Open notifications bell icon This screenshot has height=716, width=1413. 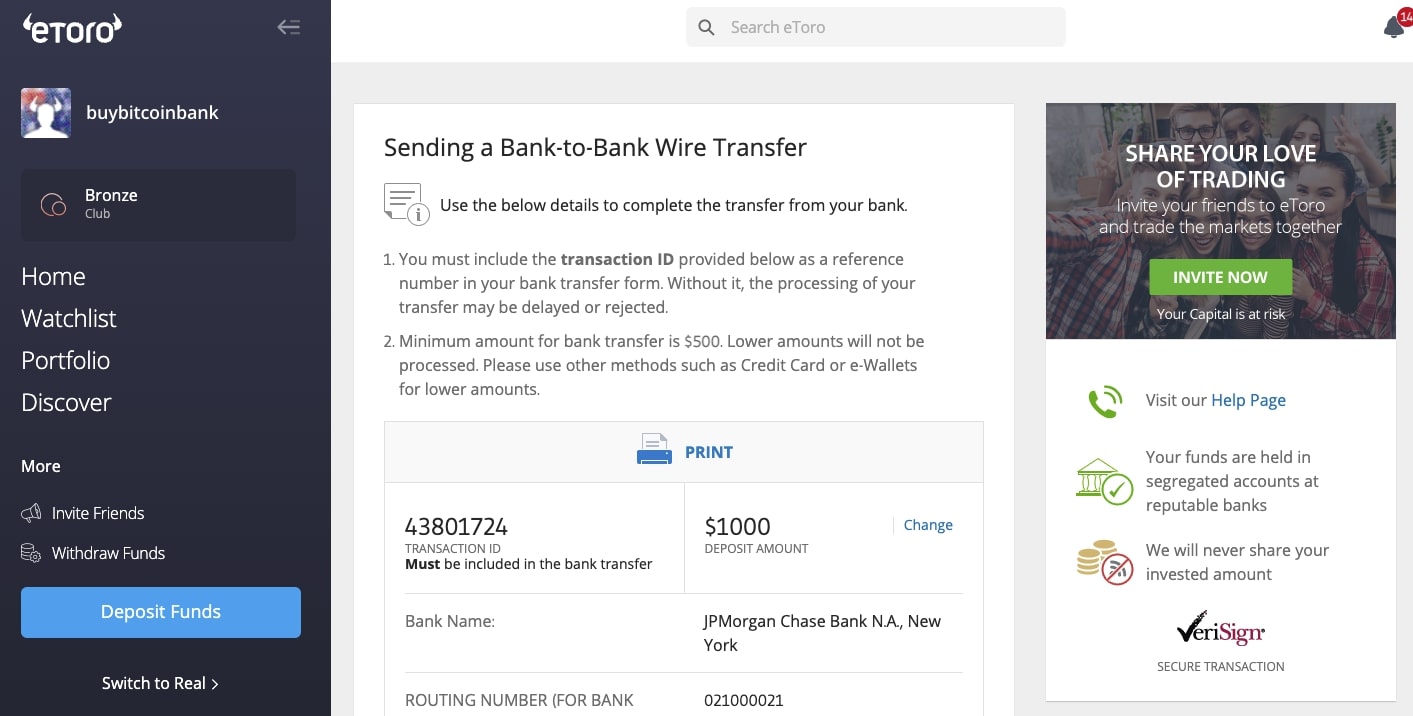click(1394, 28)
